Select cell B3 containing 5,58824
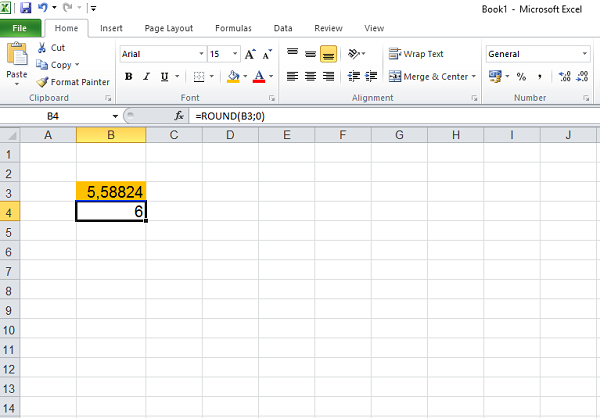This screenshot has height=418, width=600. pos(111,192)
